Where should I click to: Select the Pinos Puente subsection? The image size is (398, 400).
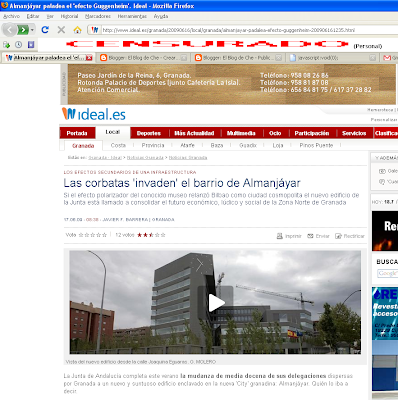point(316,145)
